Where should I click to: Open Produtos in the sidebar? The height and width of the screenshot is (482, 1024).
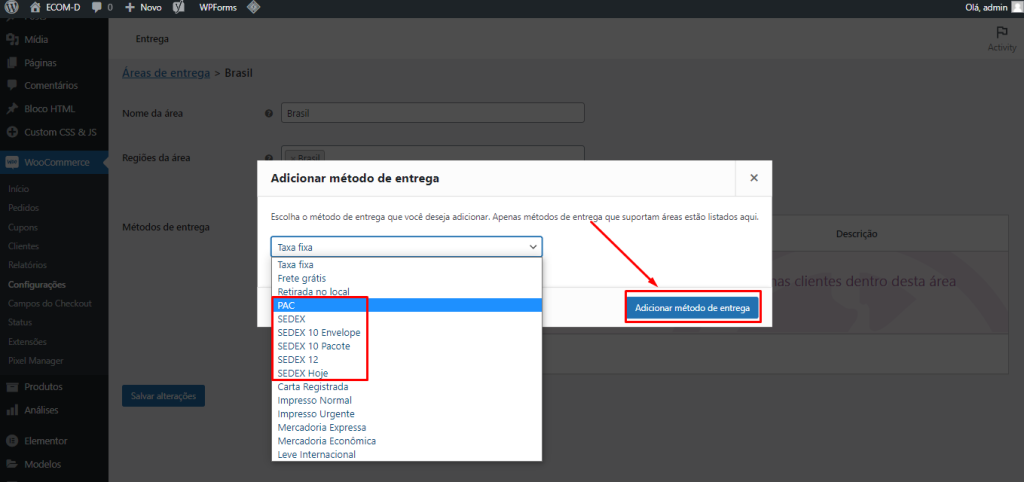point(43,386)
